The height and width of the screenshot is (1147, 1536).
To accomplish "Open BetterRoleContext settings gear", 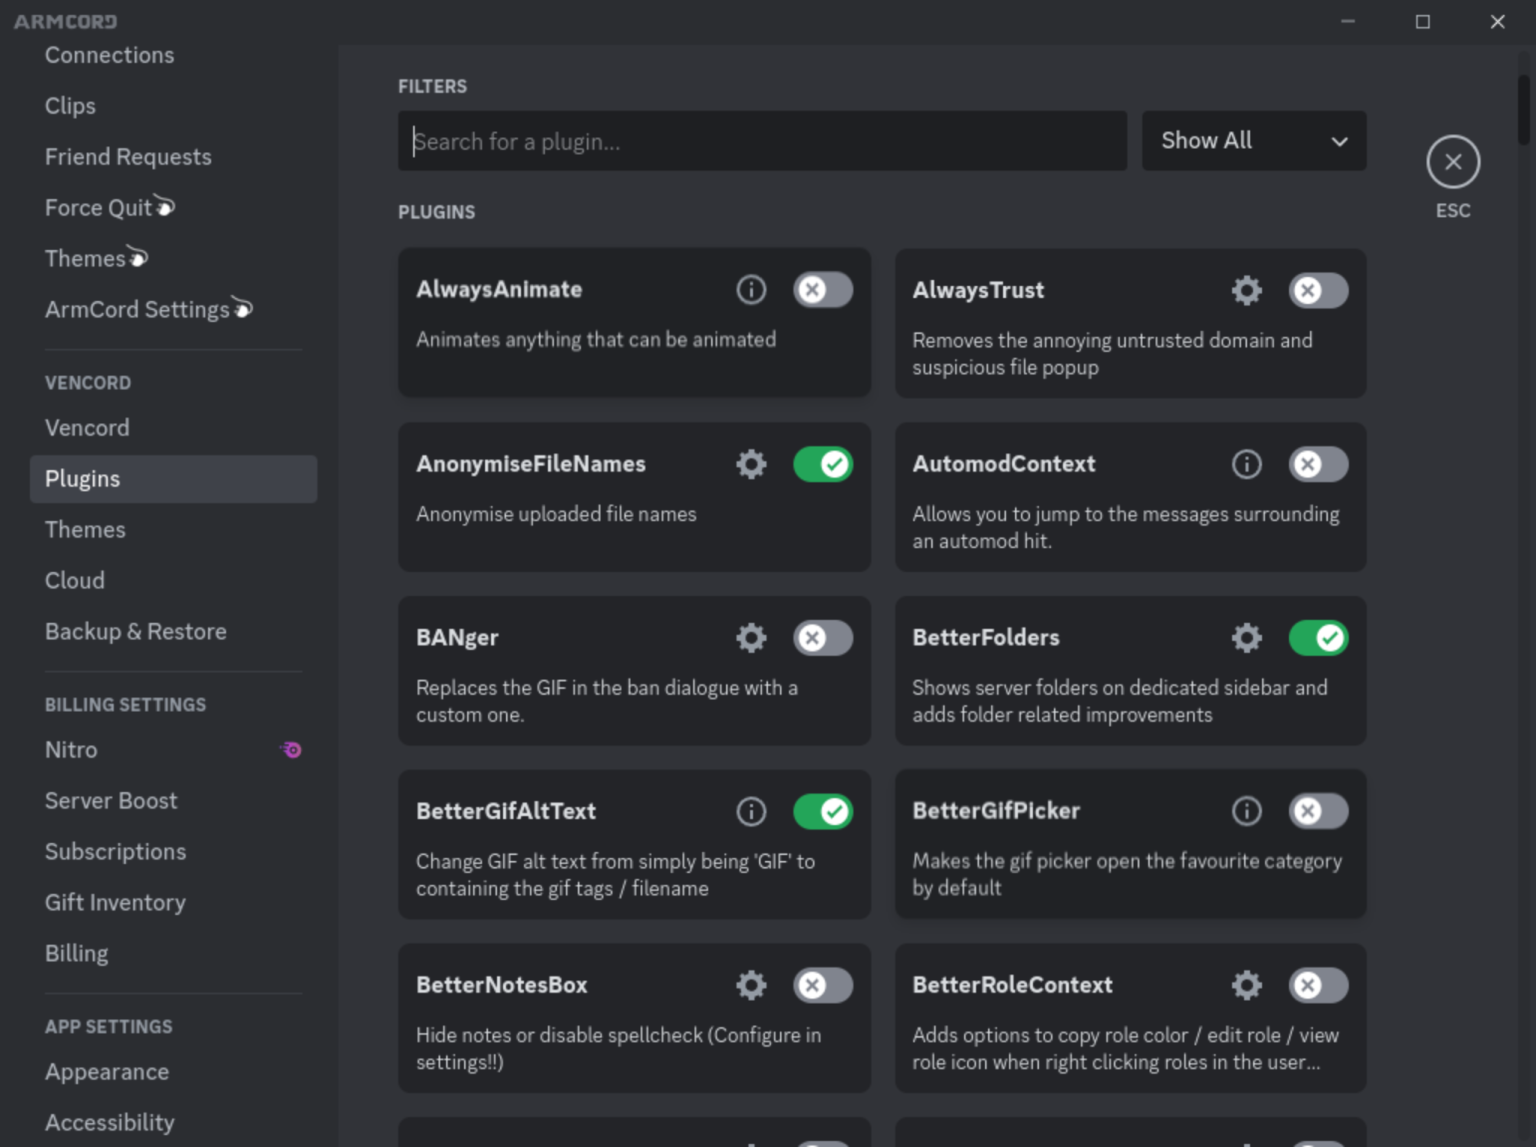I will coord(1246,985).
